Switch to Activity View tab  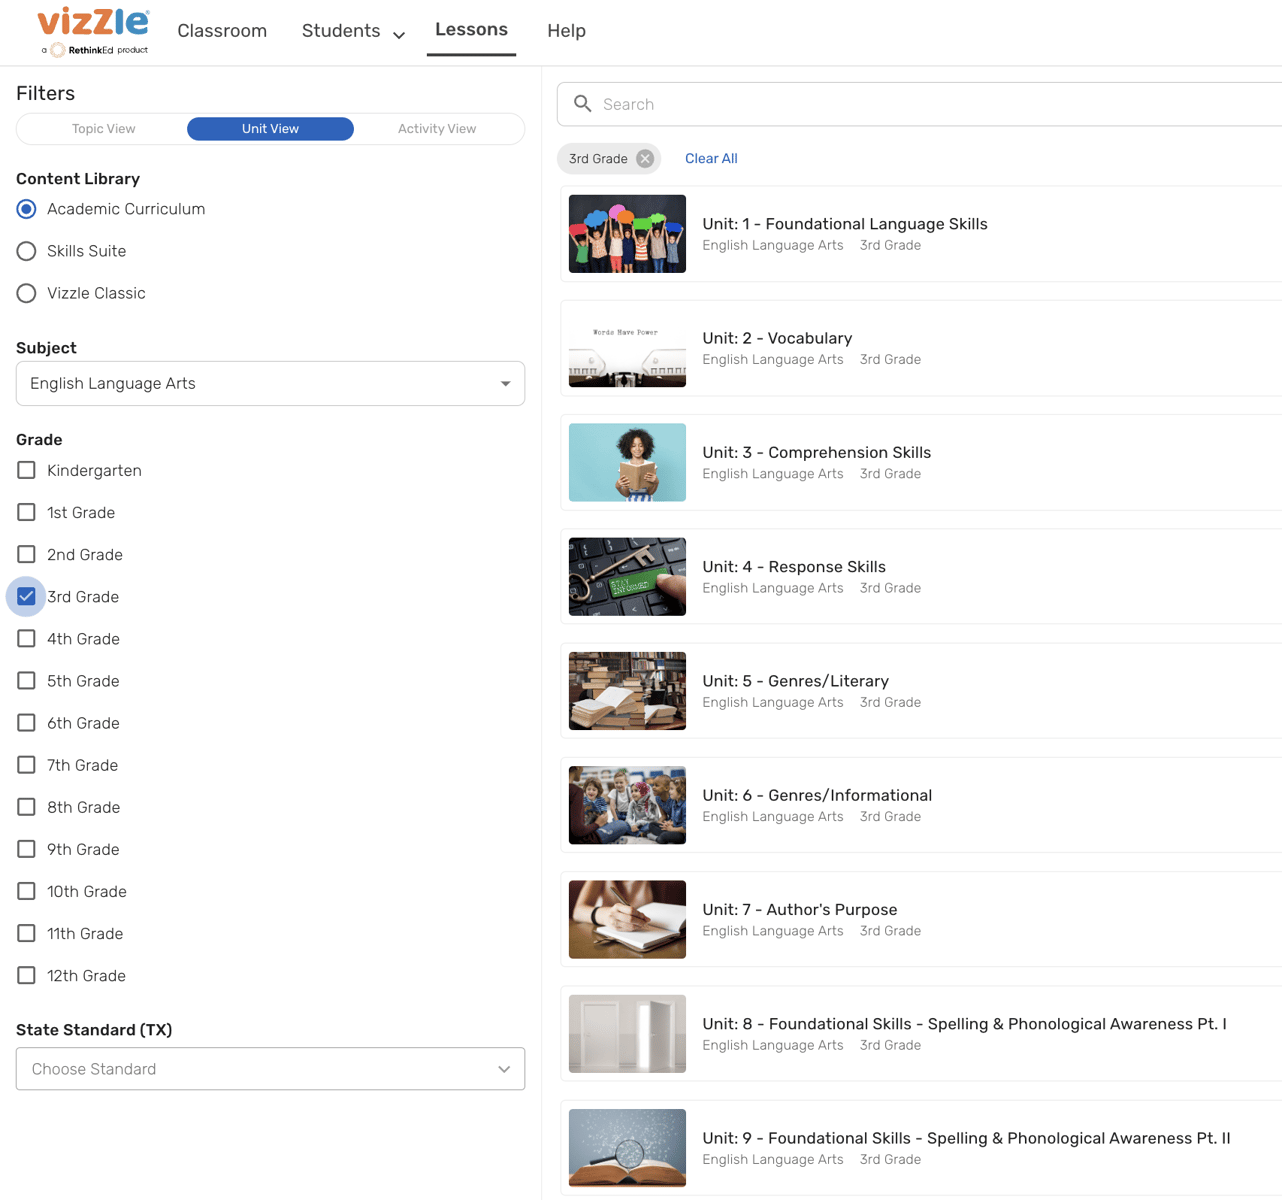(437, 129)
